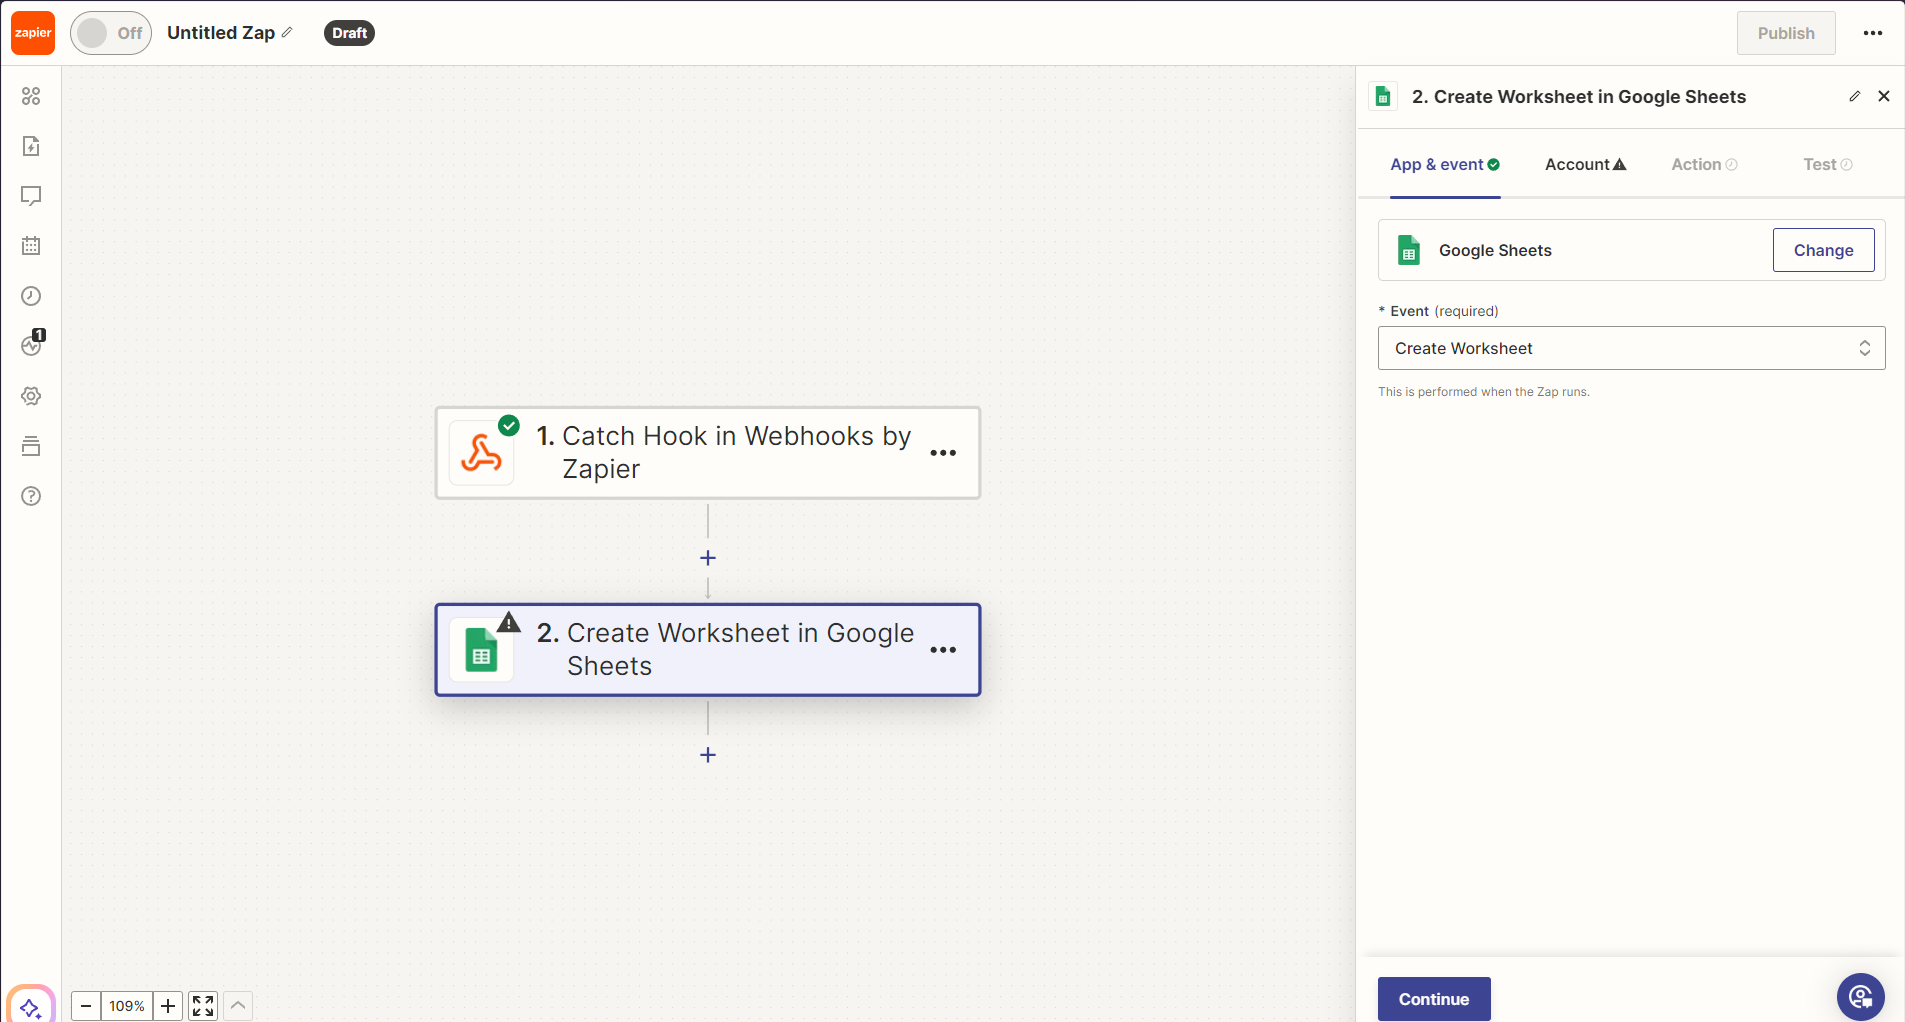The width and height of the screenshot is (1905, 1022).
Task: Open the Create Worksheet event dropdown
Action: [1631, 347]
